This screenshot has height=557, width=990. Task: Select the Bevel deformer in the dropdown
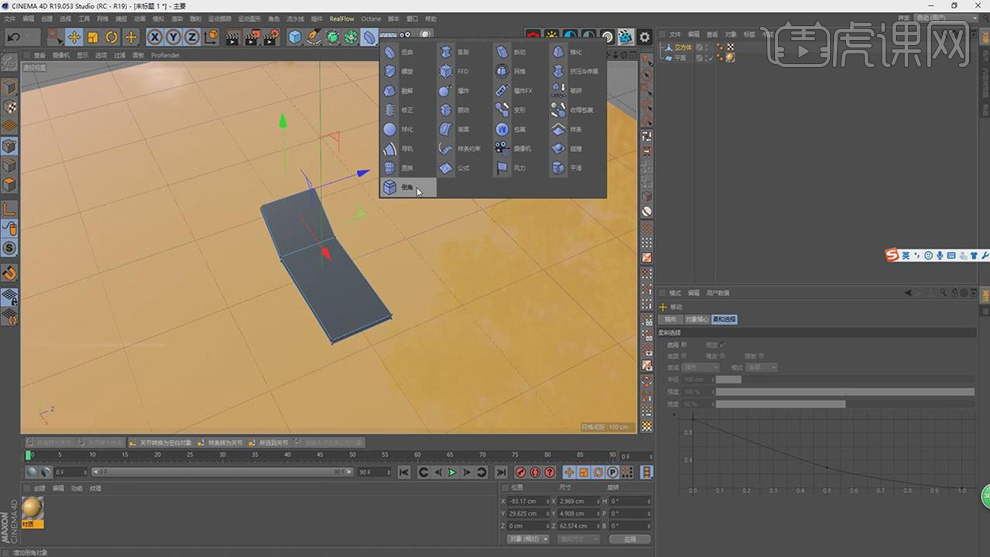[407, 187]
